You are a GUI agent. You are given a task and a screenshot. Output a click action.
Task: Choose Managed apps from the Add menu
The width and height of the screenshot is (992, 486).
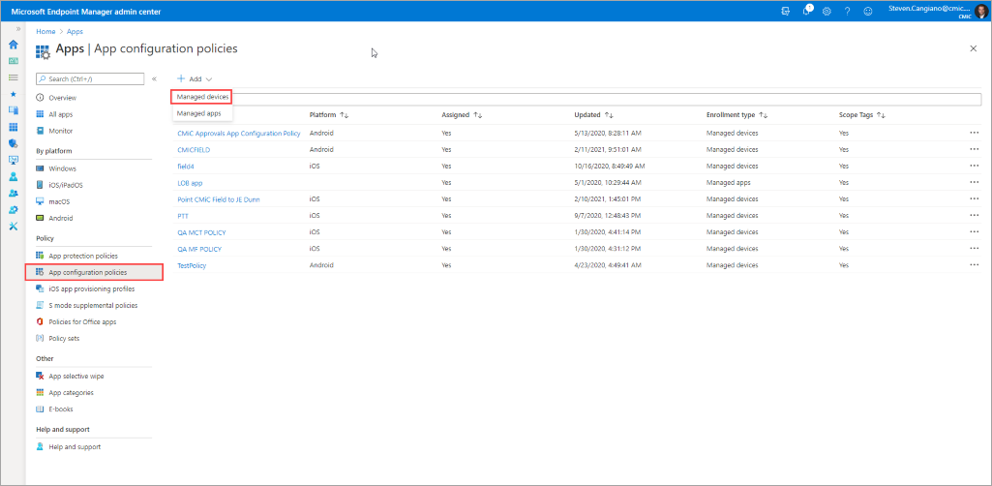pyautogui.click(x=199, y=113)
